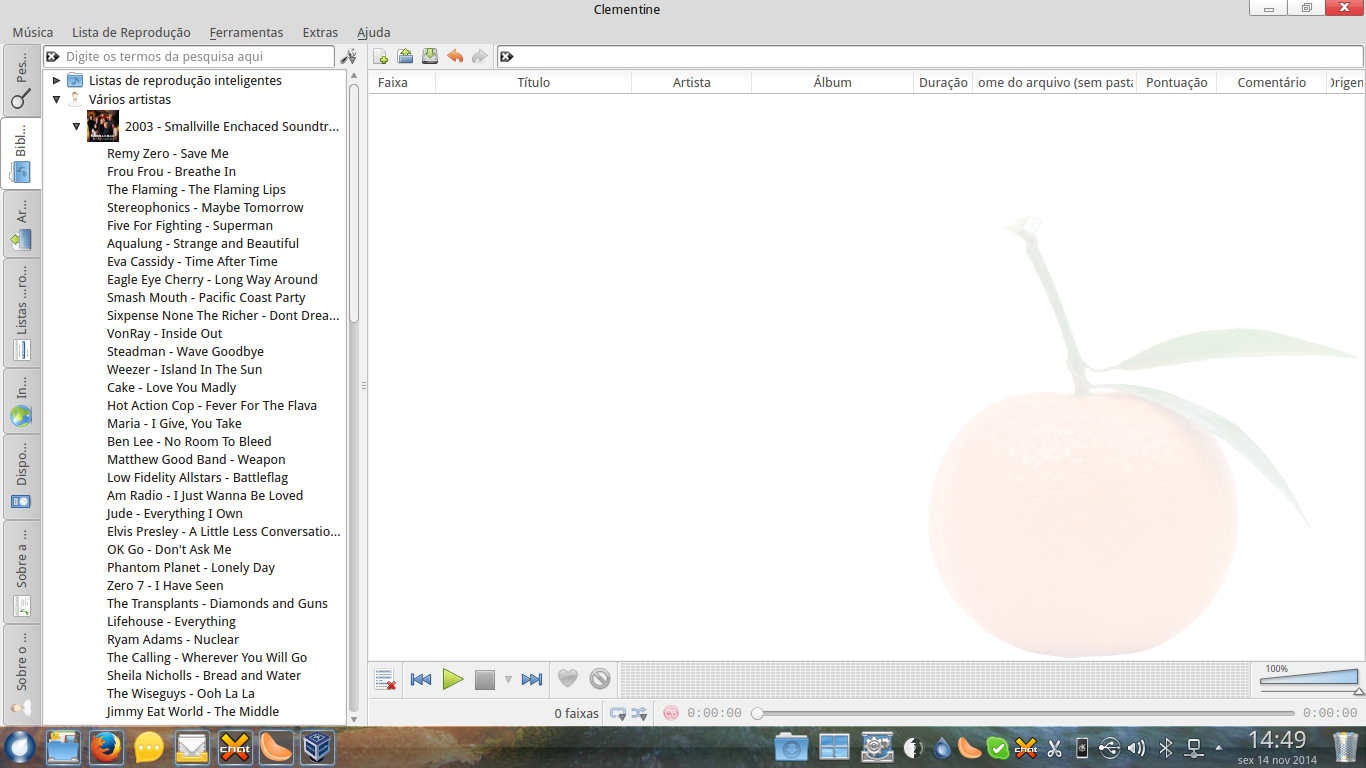Create a new playlist with the toolbar icon
Screen dimensions: 1366x768
coord(381,56)
